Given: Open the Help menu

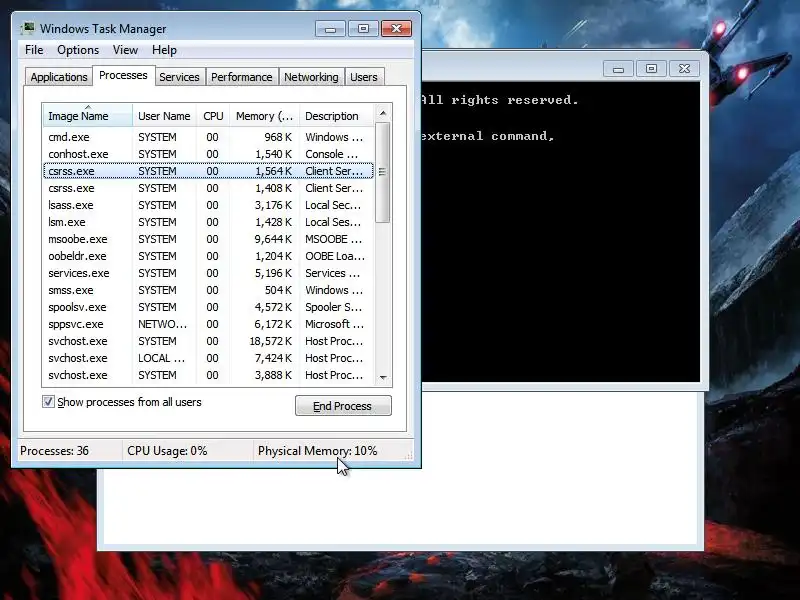Looking at the screenshot, I should pos(164,50).
